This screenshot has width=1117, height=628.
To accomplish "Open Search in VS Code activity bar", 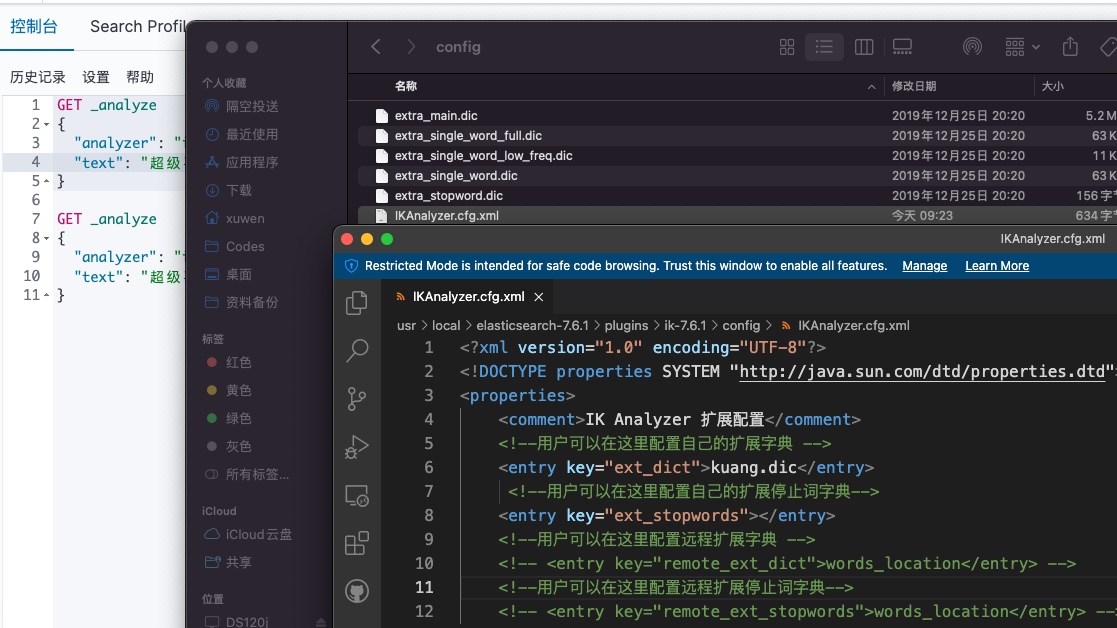I will pyautogui.click(x=357, y=351).
